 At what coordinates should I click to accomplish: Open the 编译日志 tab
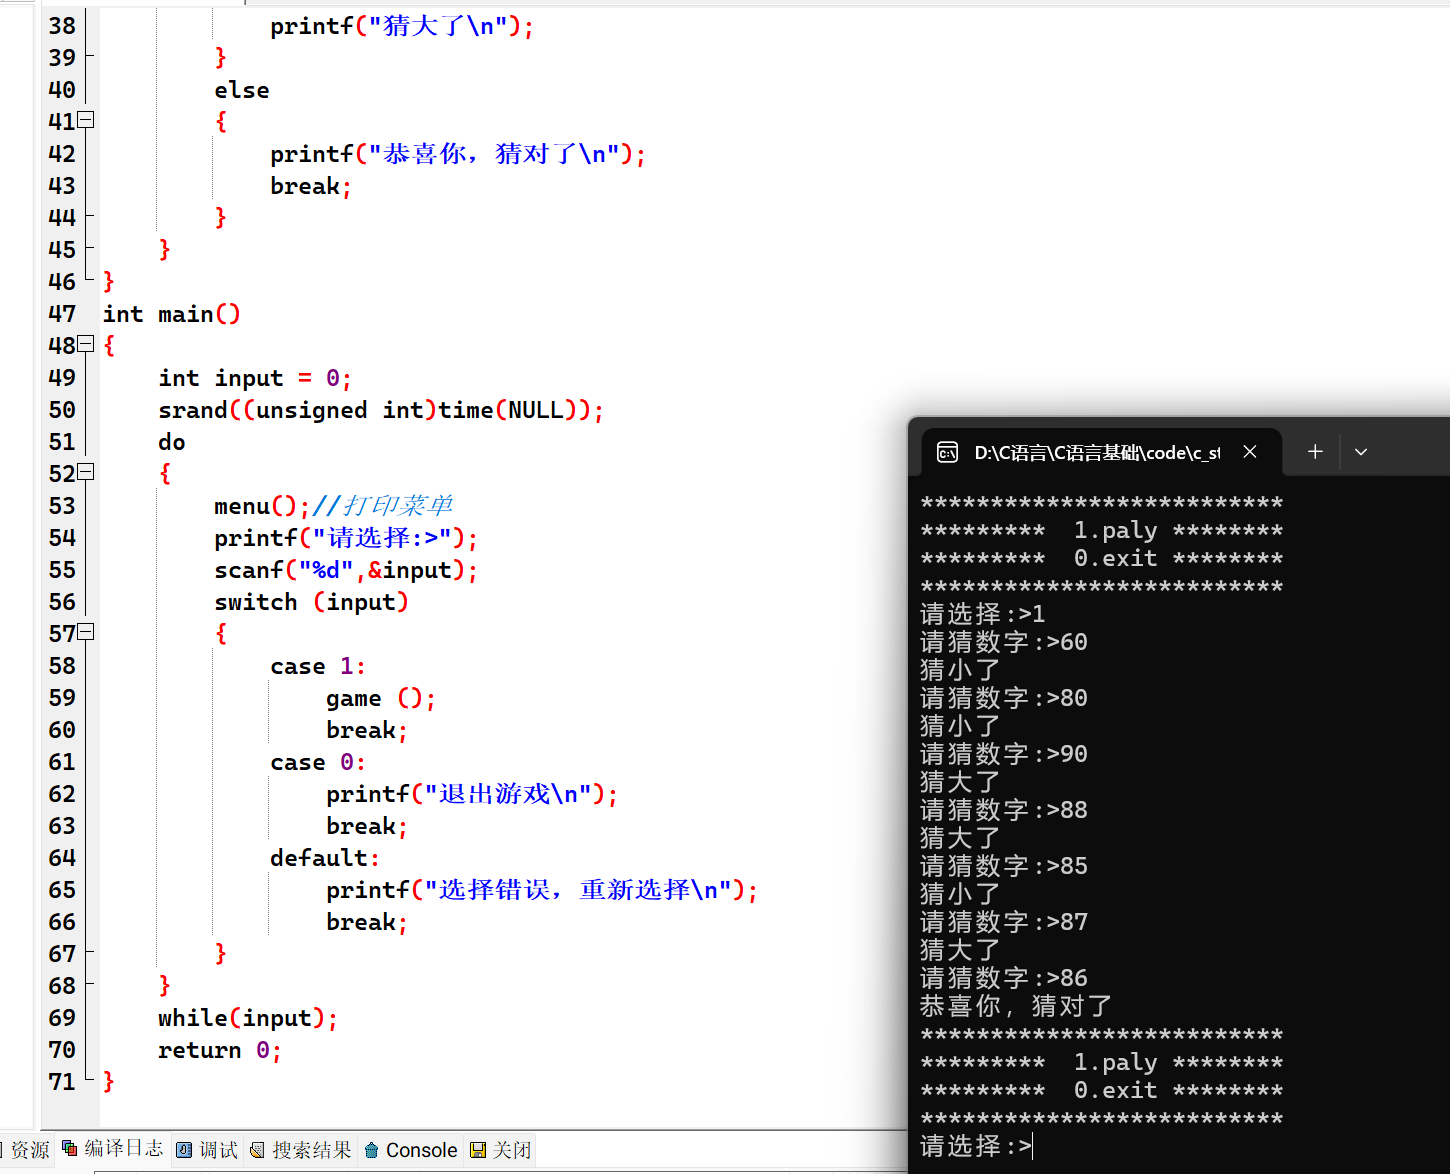[112, 1149]
